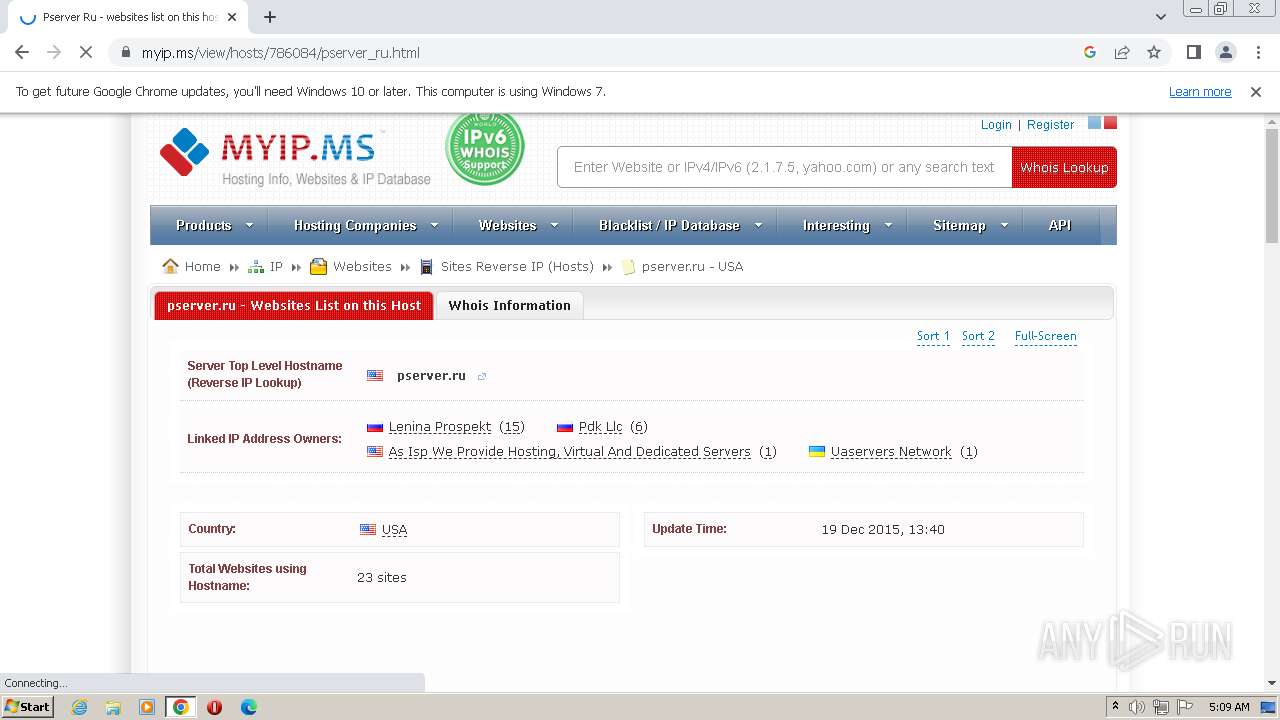Open the Windows Start menu
1280x720 pixels.
(x=28, y=707)
